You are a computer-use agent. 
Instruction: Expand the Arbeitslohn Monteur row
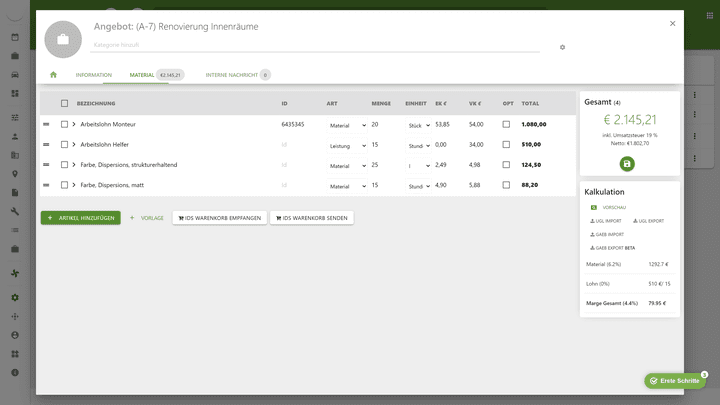(74, 125)
